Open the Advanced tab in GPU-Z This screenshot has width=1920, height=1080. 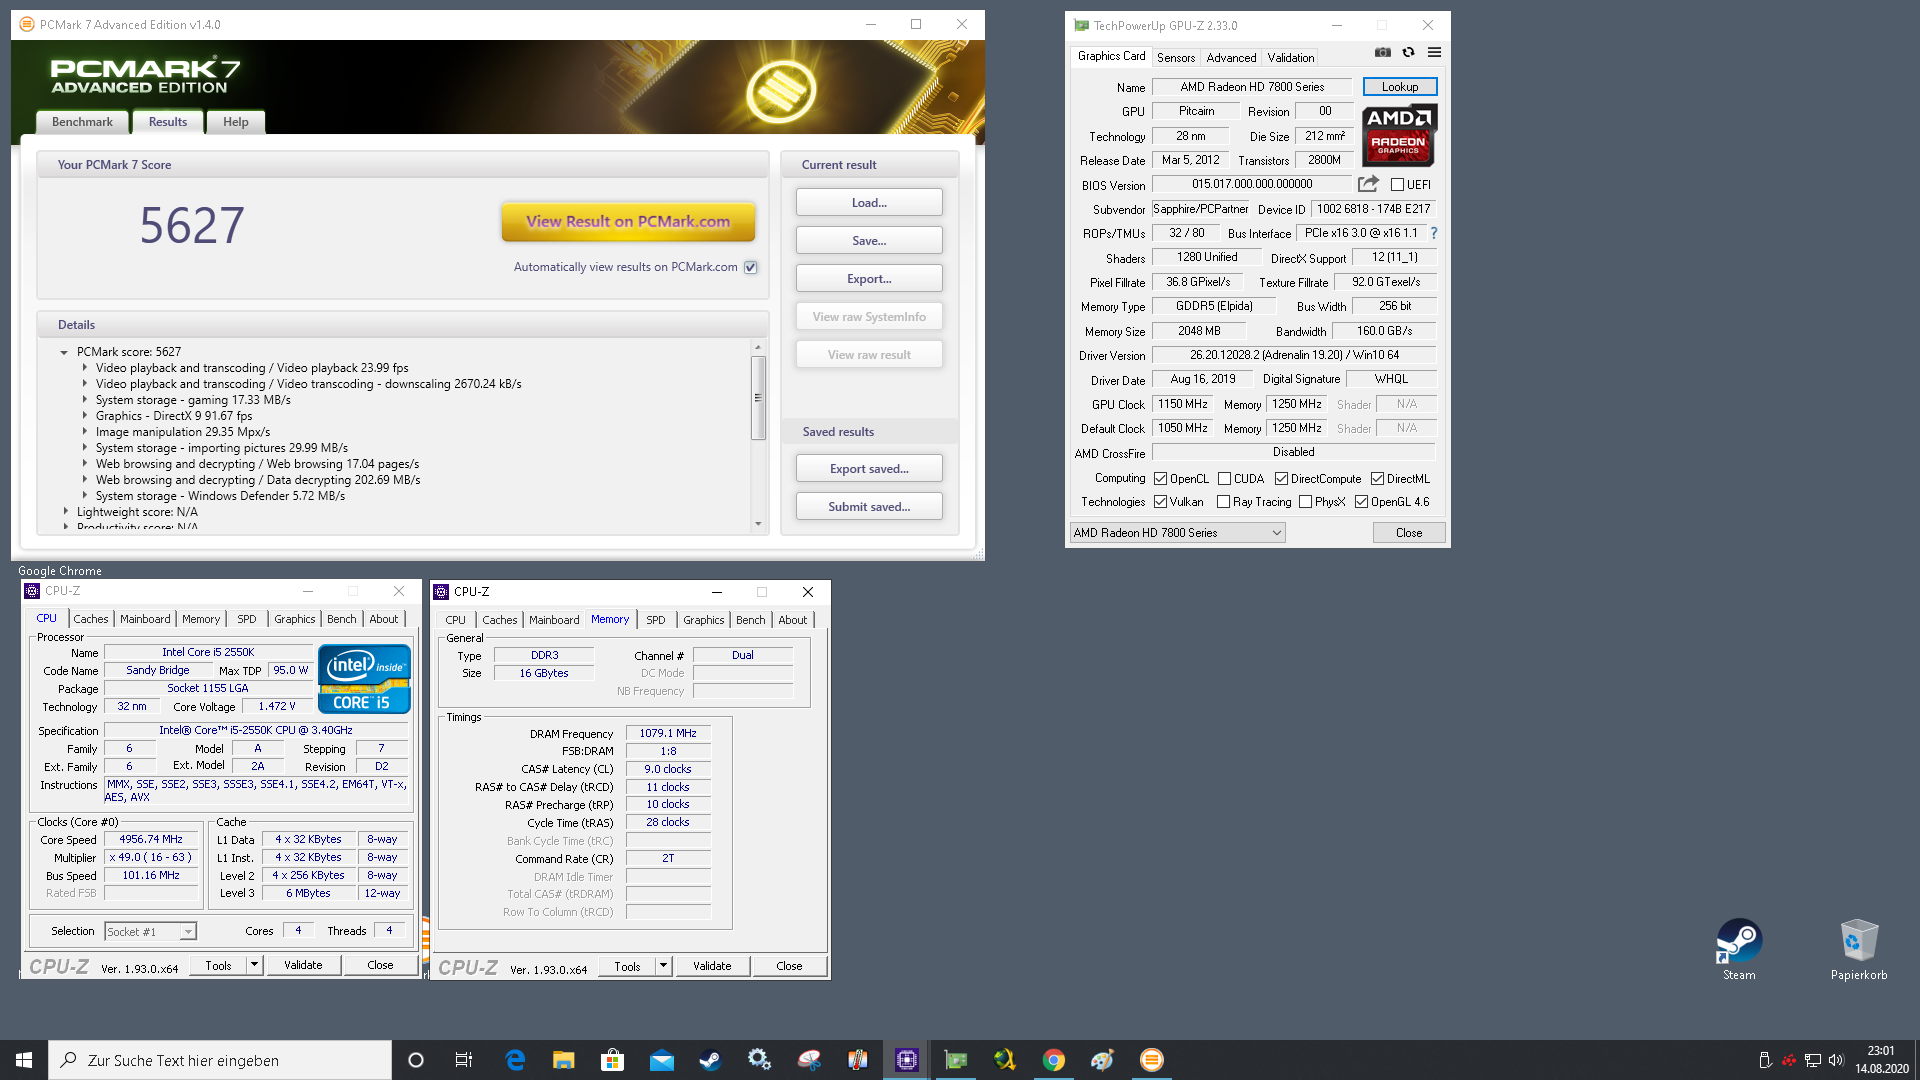[1231, 58]
